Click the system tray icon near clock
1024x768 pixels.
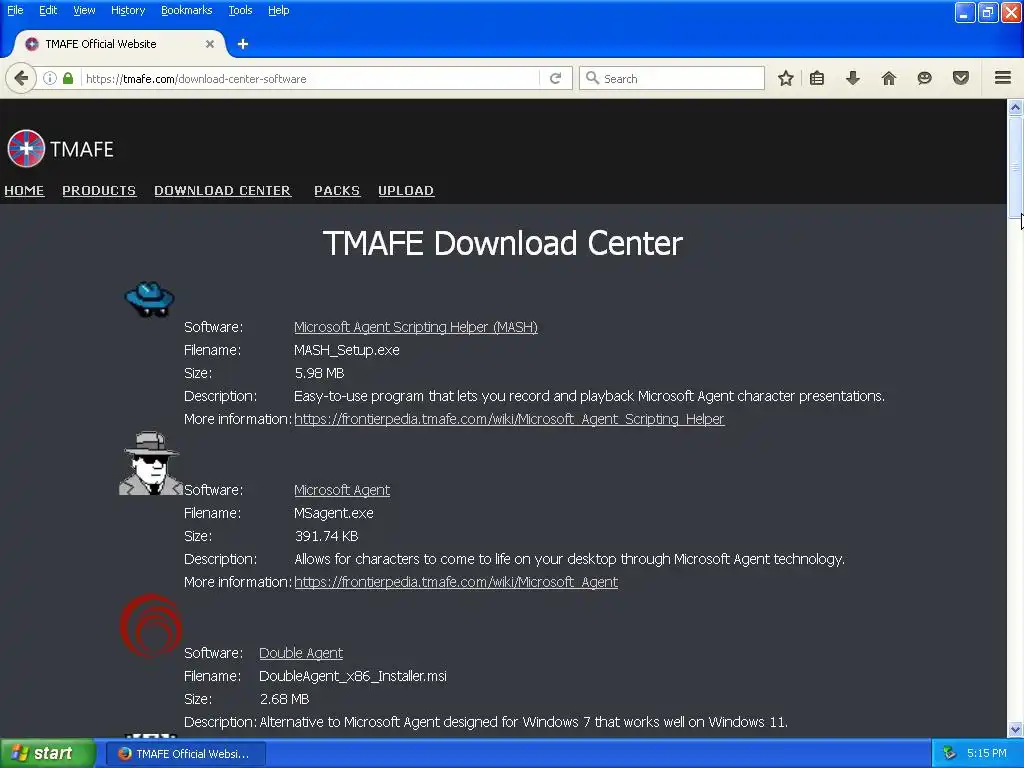coord(950,753)
